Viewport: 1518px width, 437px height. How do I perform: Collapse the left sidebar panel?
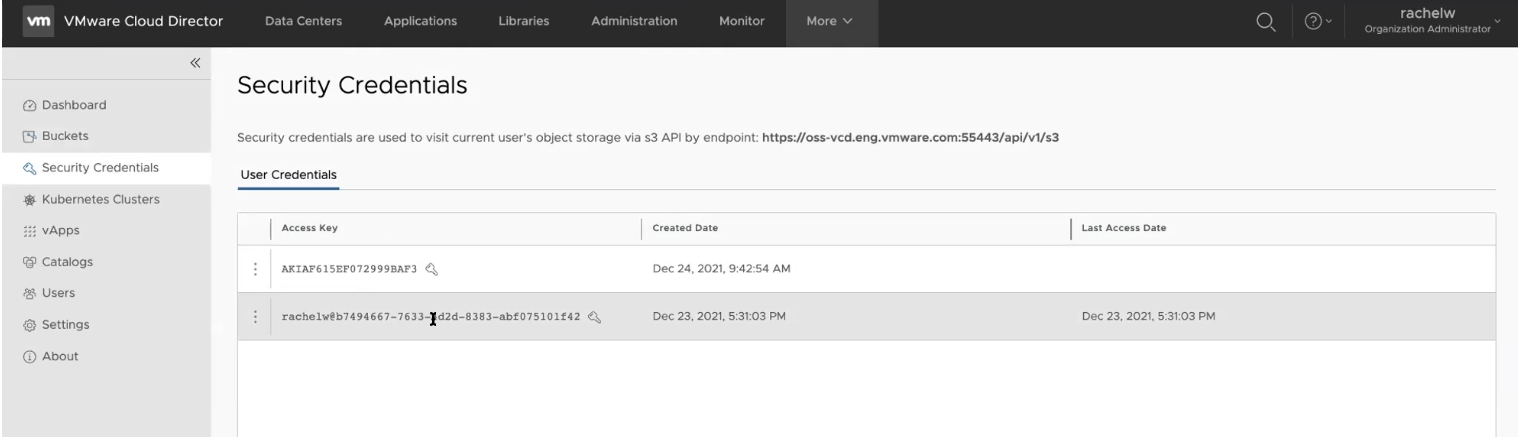[x=195, y=63]
